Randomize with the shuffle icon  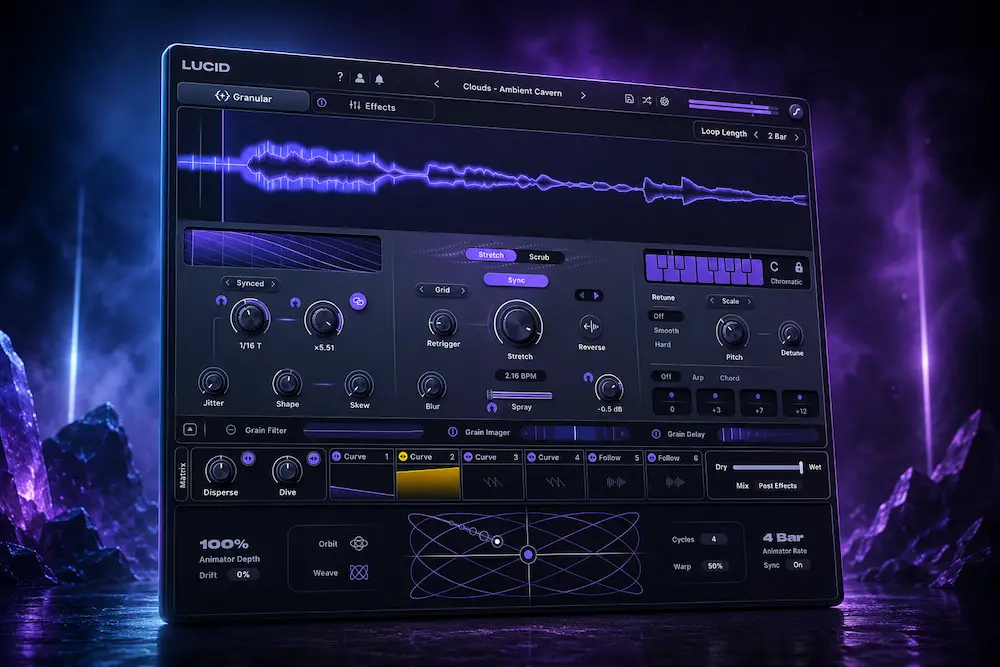(x=647, y=100)
